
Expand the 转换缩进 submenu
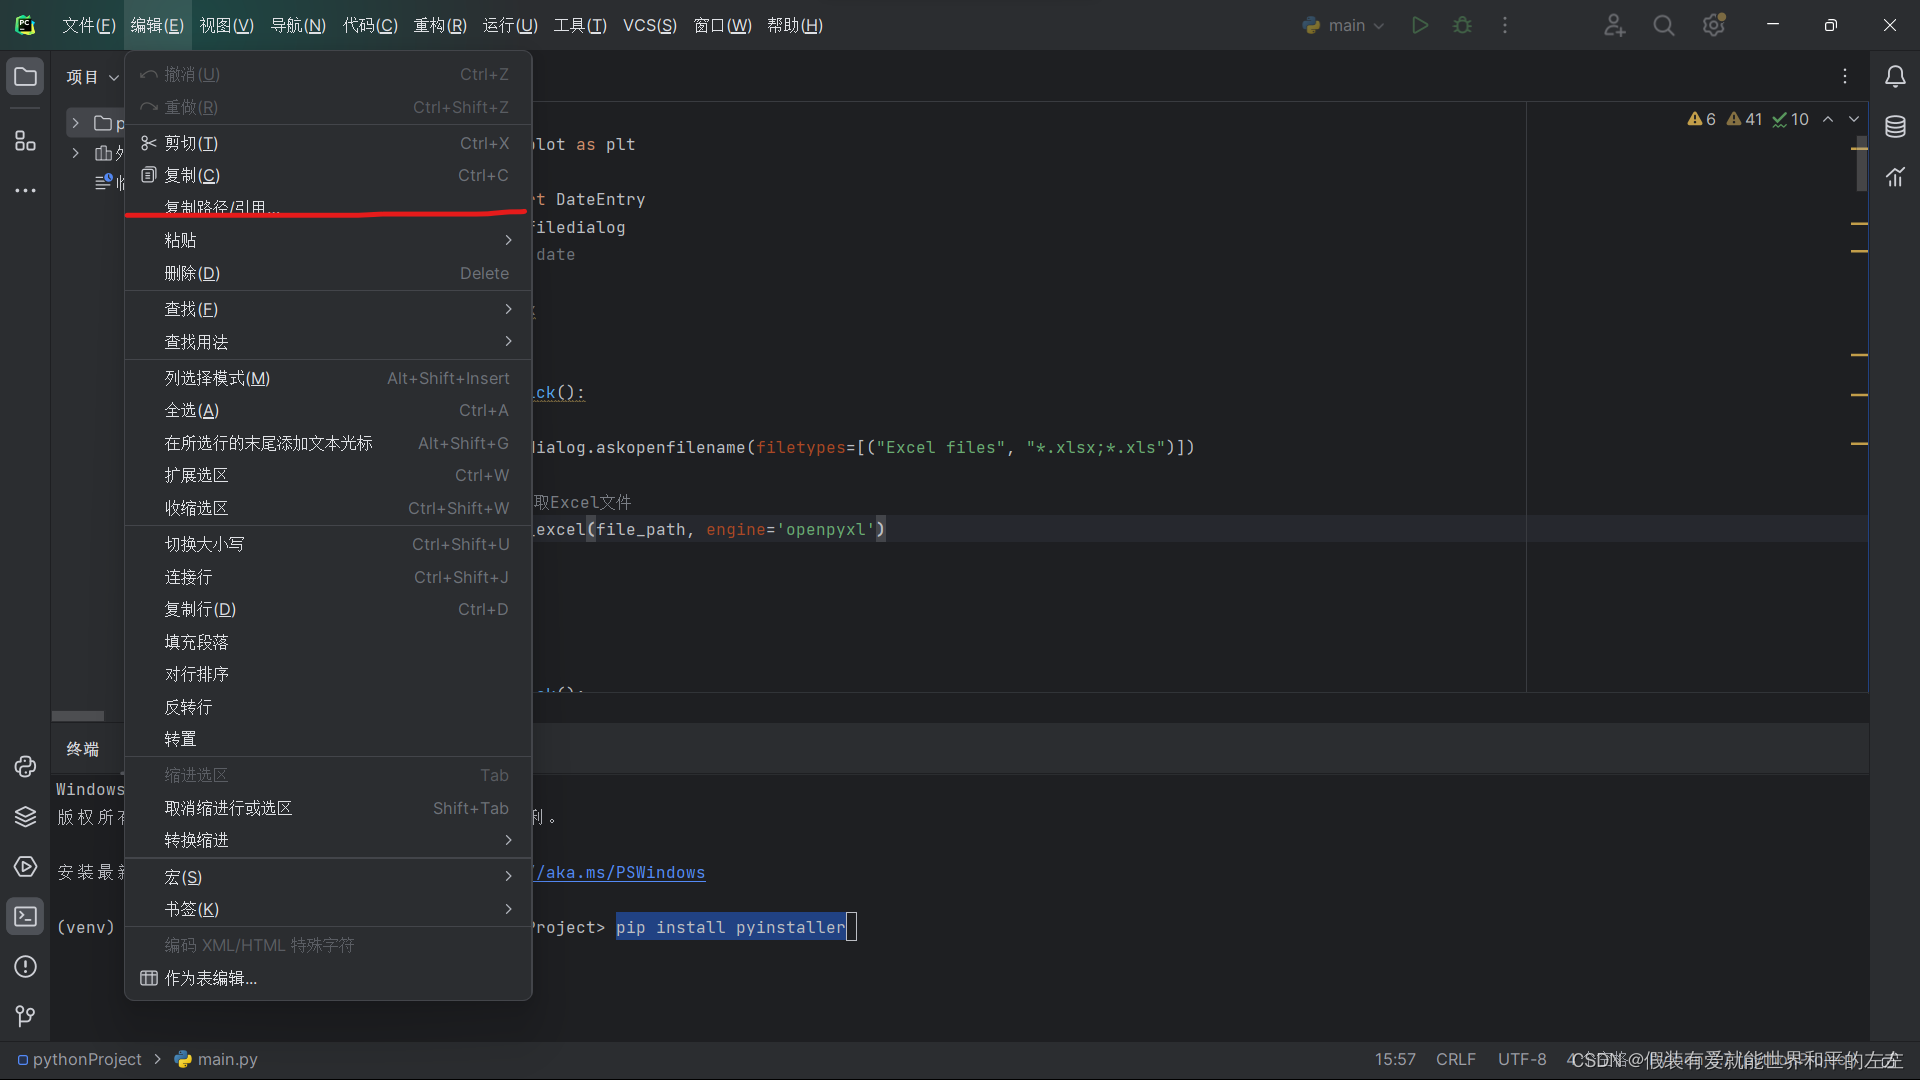coord(328,840)
